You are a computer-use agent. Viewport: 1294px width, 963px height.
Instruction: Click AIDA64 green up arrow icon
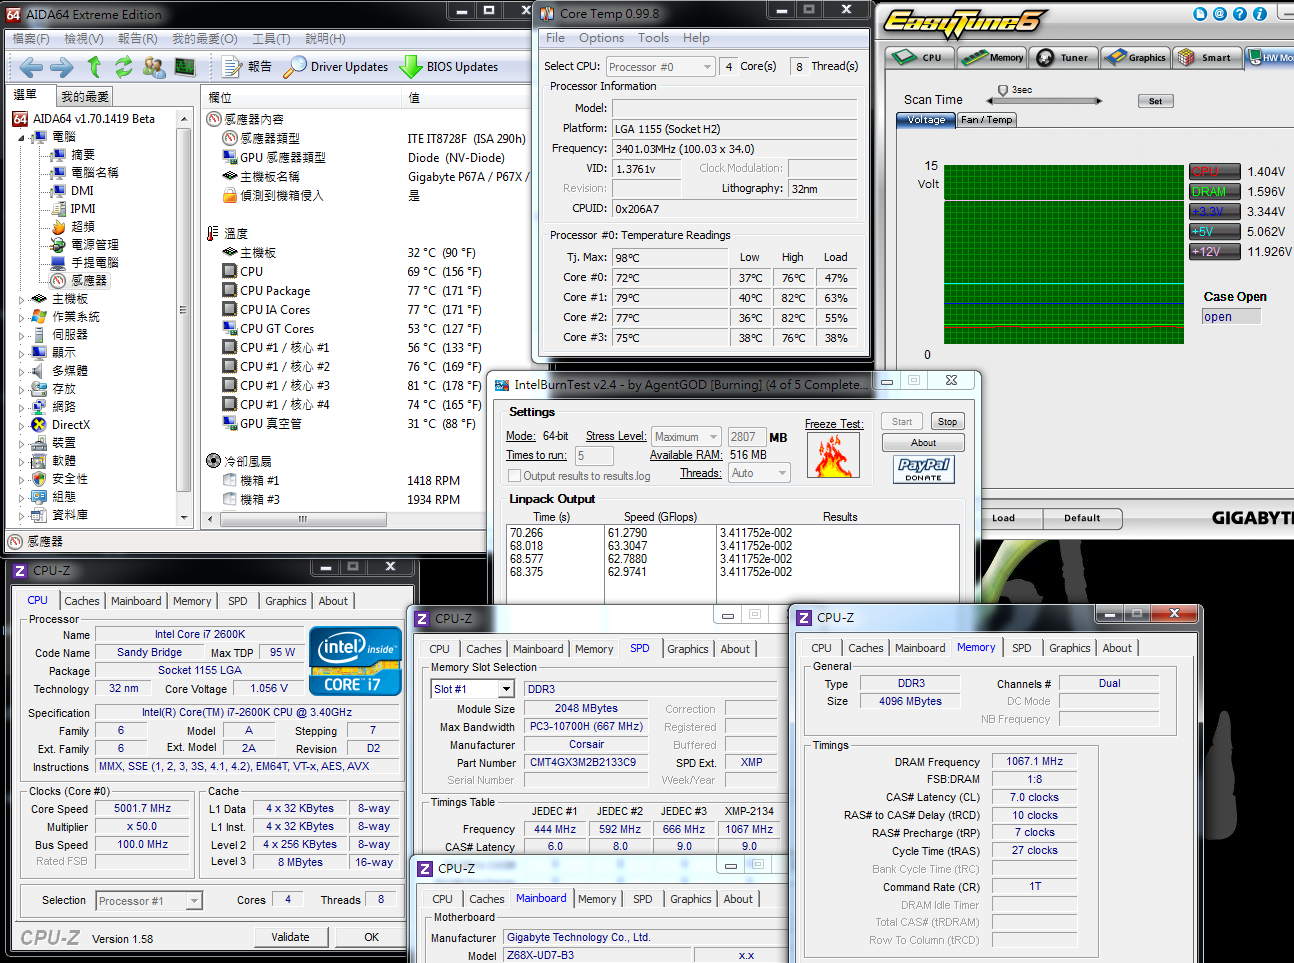tap(94, 67)
